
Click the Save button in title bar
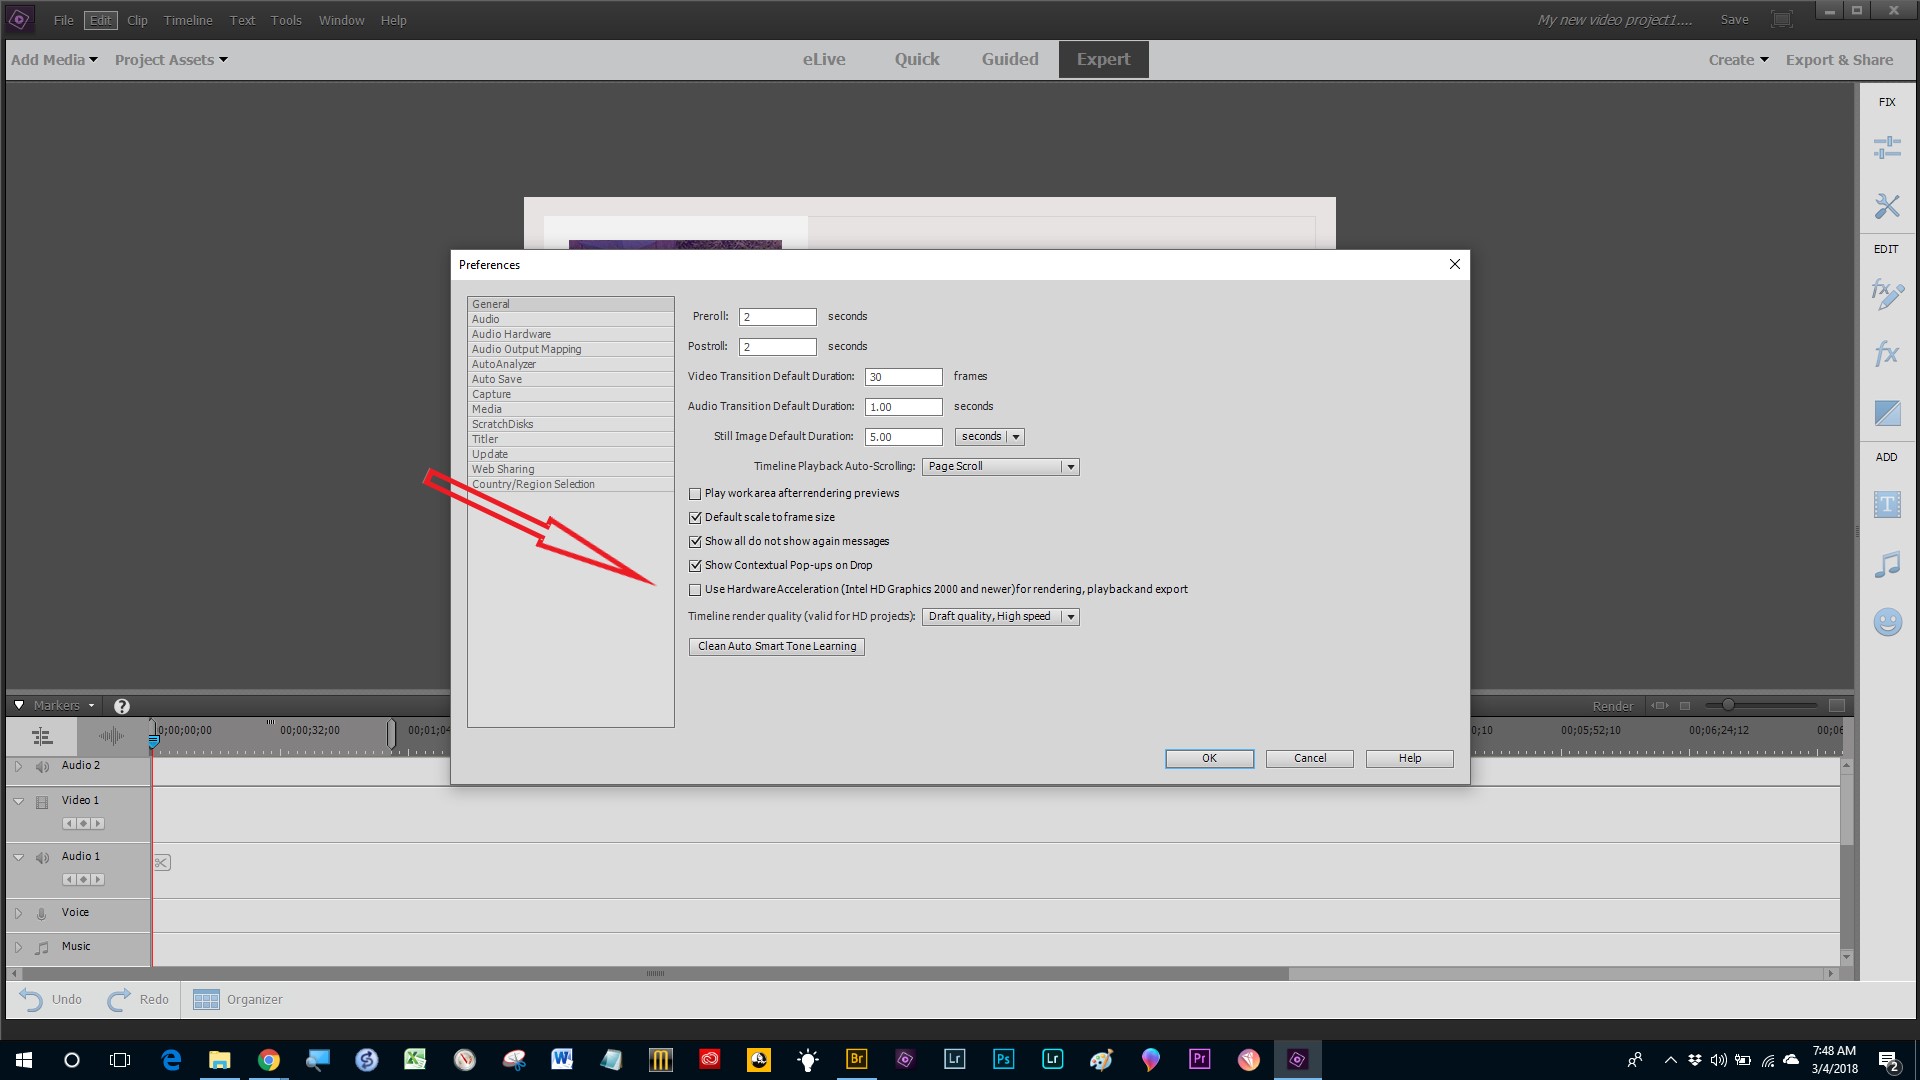1734,20
